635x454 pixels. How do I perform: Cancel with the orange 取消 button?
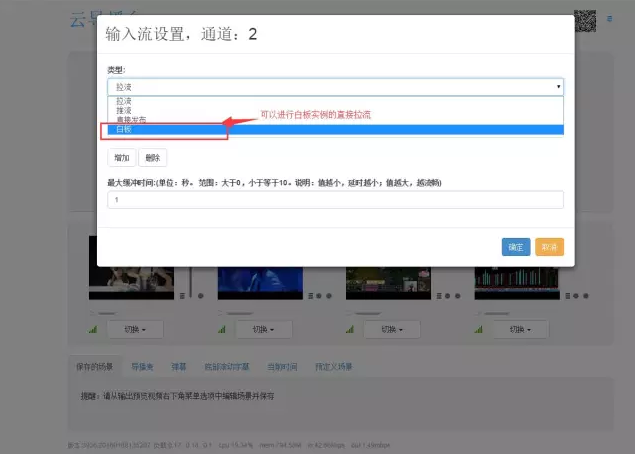pyautogui.click(x=550, y=247)
